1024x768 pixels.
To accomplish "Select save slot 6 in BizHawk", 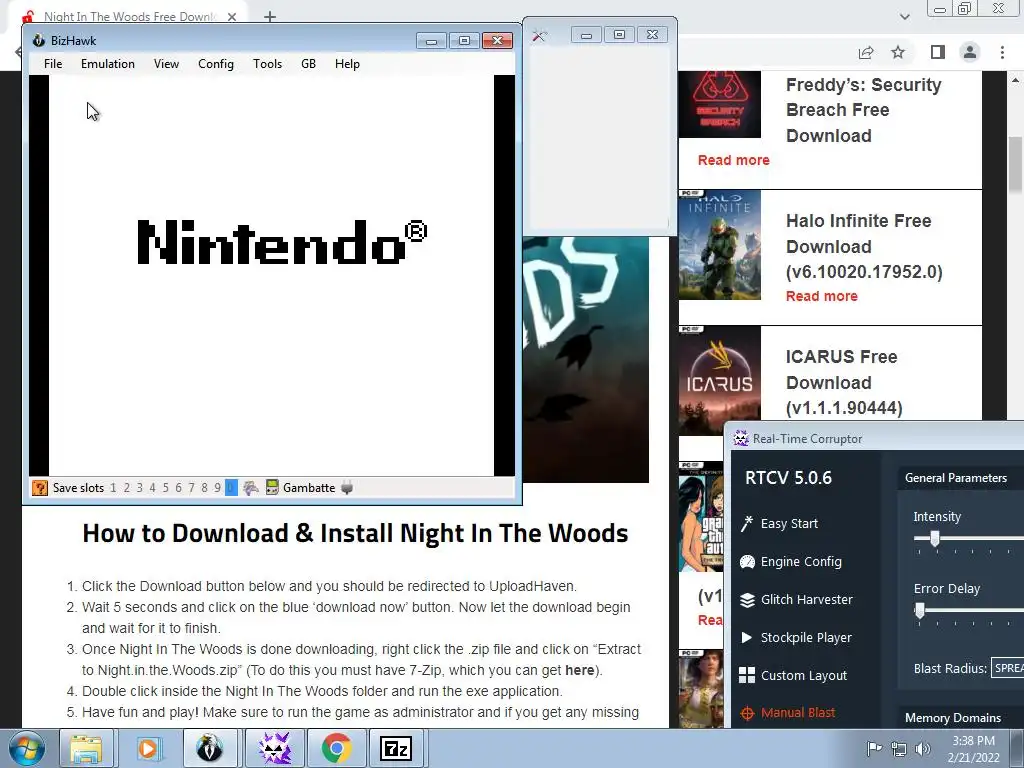I will (178, 488).
